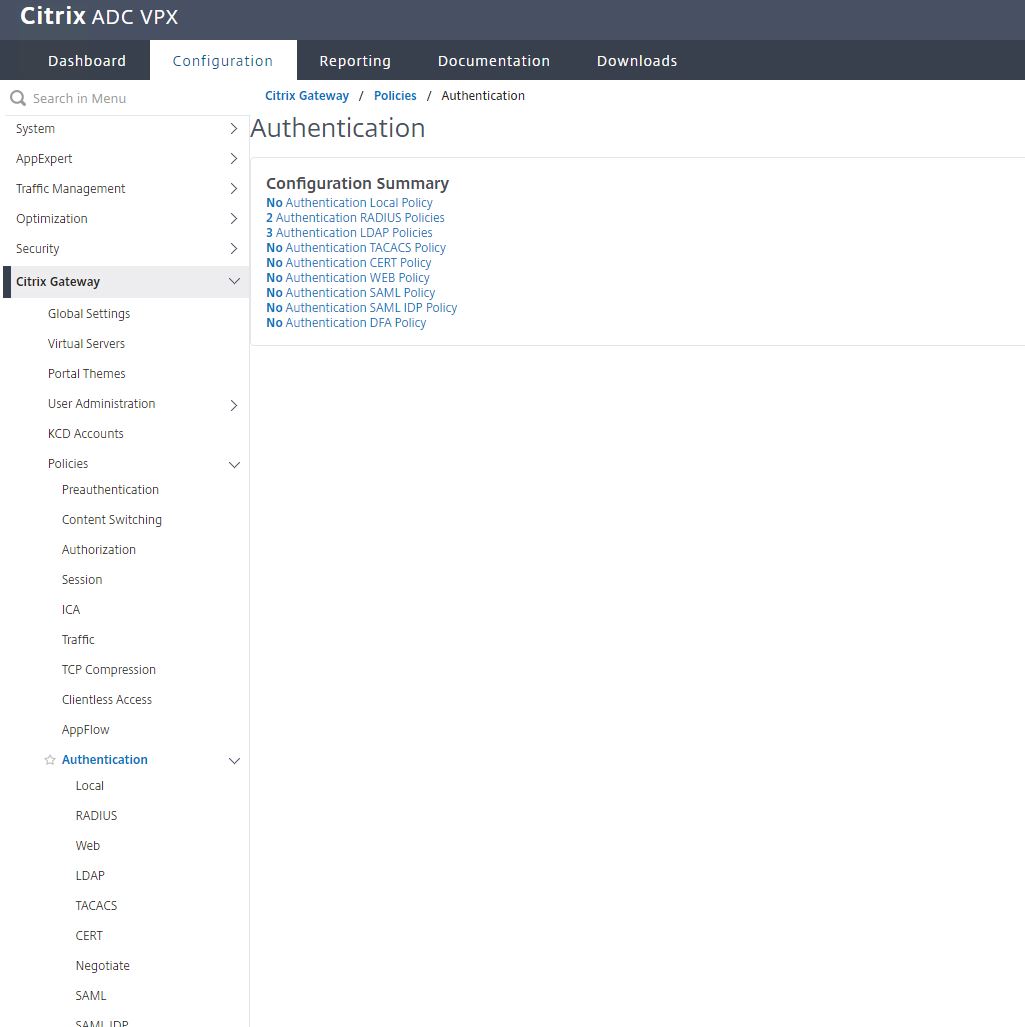Viewport: 1025px width, 1027px height.
Task: Open Clientless Access policies
Action: (107, 700)
